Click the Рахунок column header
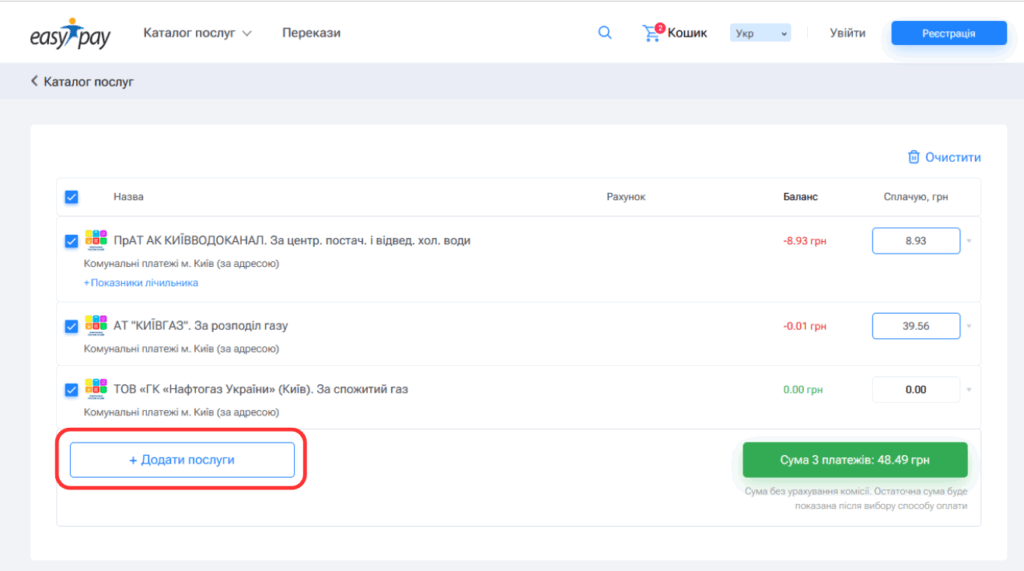 (626, 197)
